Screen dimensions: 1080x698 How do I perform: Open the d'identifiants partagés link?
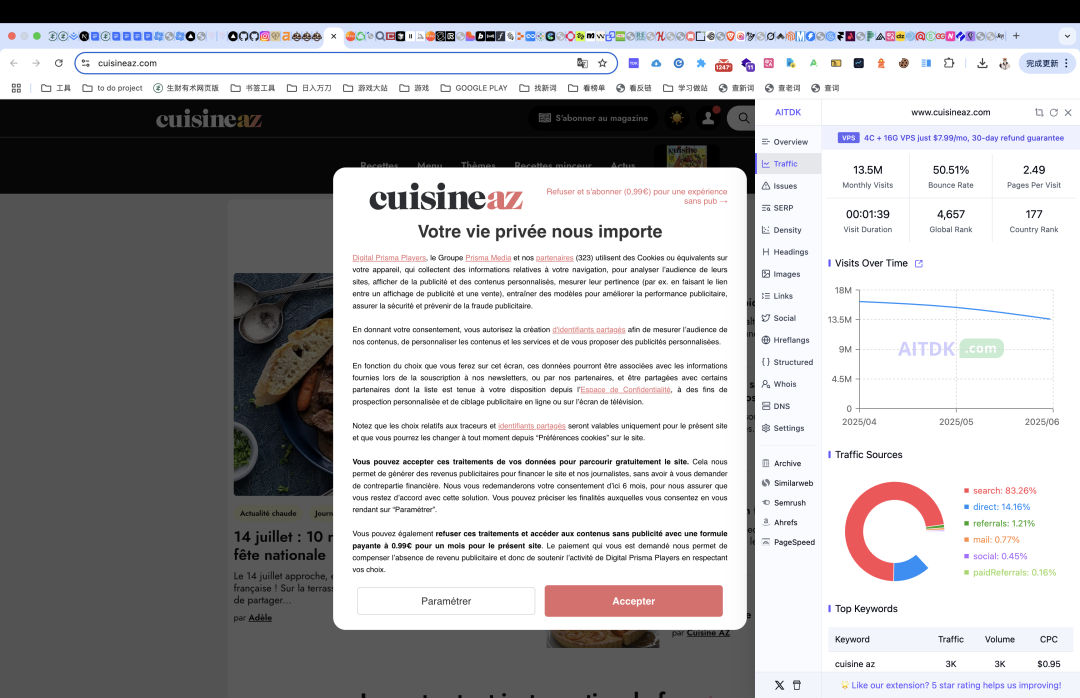pos(589,330)
